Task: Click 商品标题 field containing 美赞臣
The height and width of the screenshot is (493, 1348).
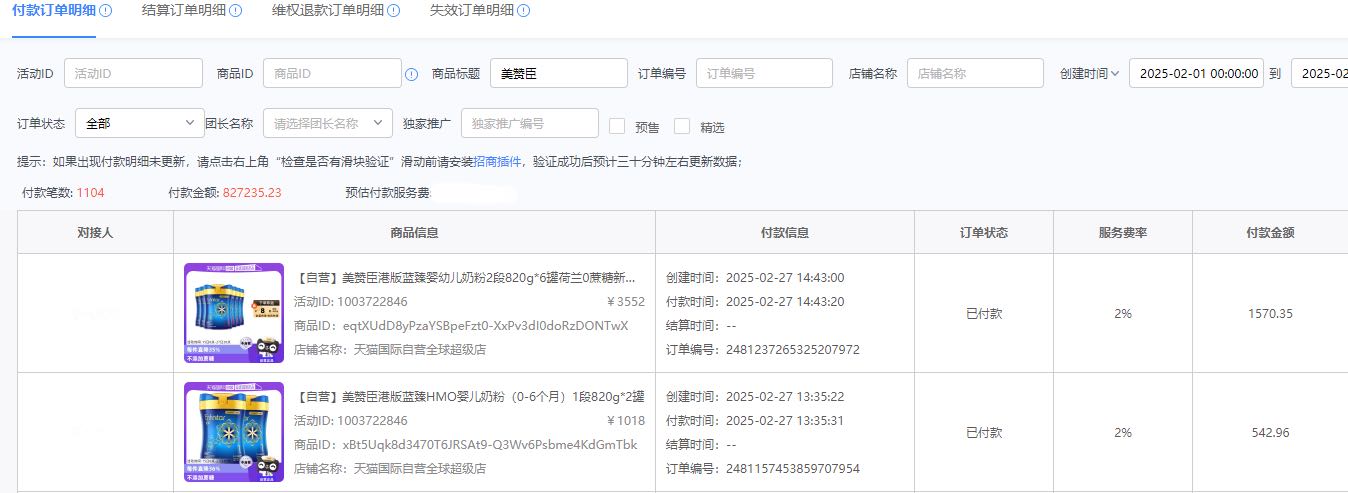Action: pos(559,73)
